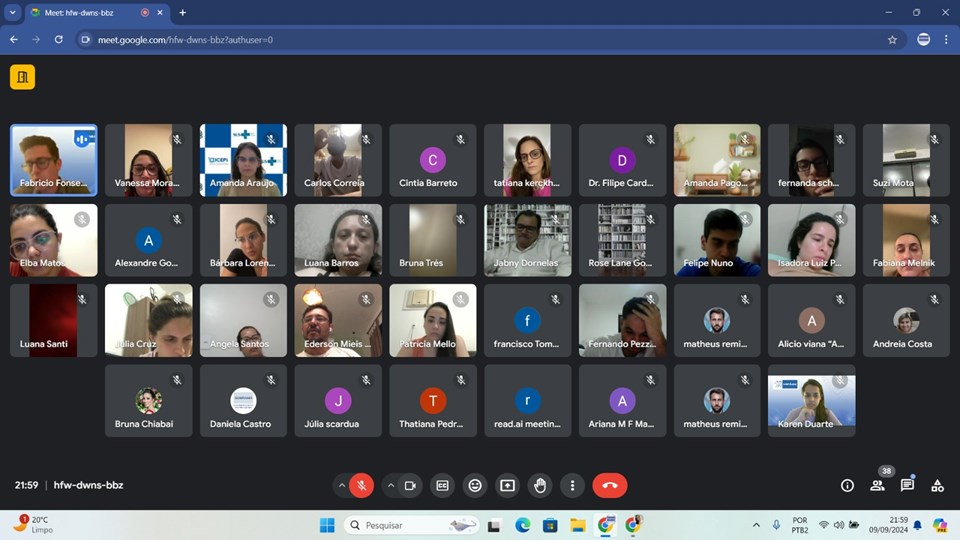Viewport: 960px width, 540px height.
Task: Toggle the raise hand button
Action: pyautogui.click(x=540, y=485)
